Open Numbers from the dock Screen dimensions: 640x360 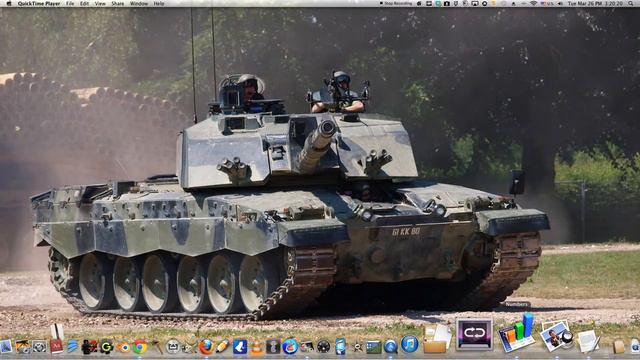[x=517, y=333]
